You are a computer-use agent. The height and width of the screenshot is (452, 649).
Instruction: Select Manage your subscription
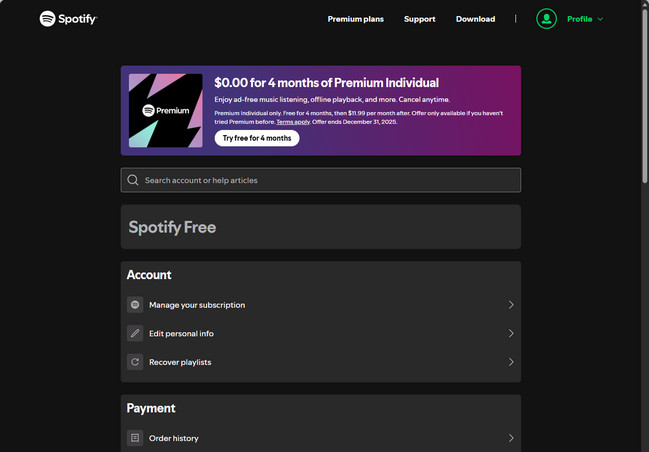pyautogui.click(x=321, y=305)
